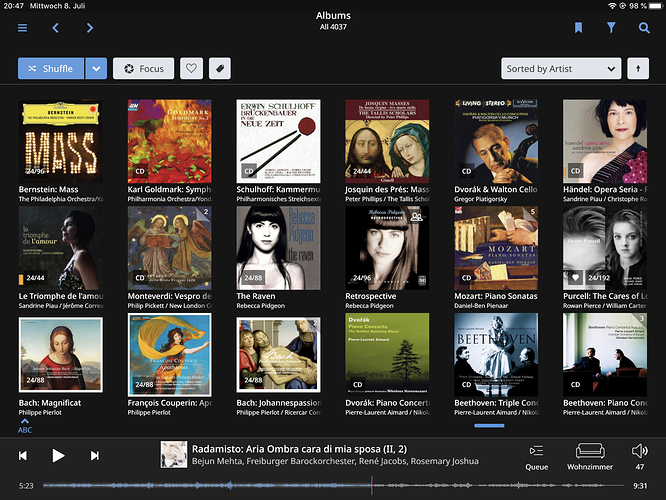
Task: Reverse sort order with the arrow button
Action: [638, 68]
